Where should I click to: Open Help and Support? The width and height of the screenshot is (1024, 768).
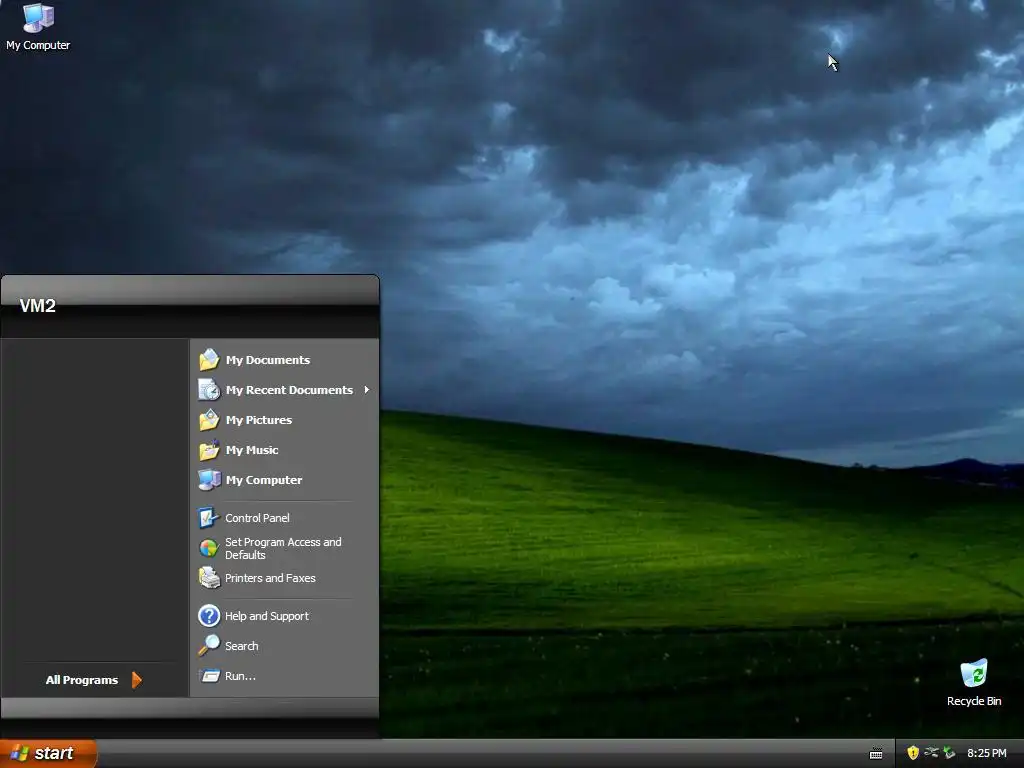285,616
